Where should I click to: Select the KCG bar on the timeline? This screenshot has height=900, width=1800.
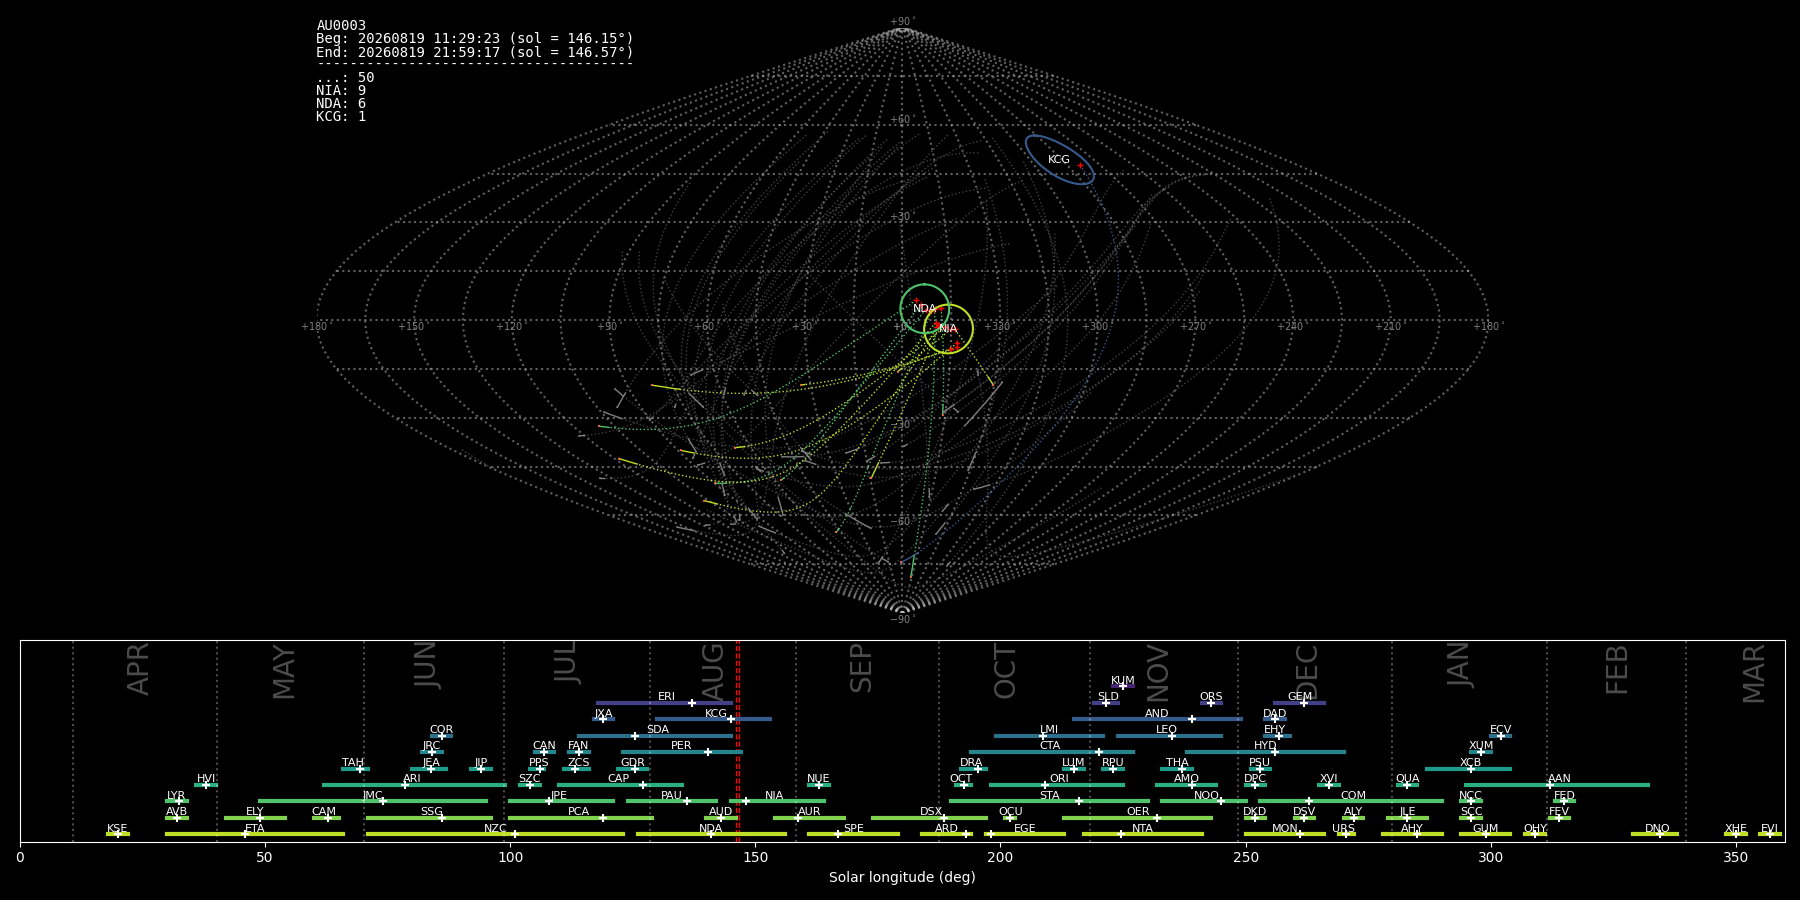tap(713, 719)
